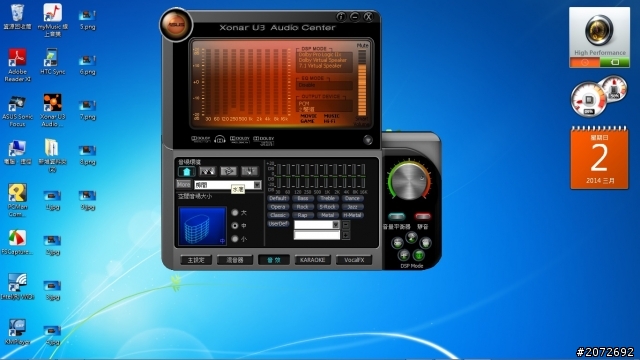Apply the H-Metal EQ preset
The width and height of the screenshot is (640, 360).
352,215
